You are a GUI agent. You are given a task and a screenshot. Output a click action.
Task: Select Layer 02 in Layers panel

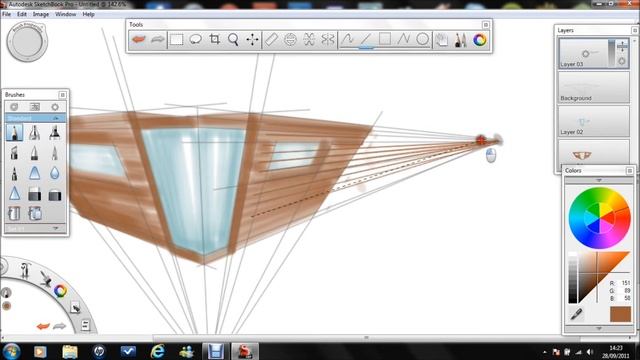[594, 121]
